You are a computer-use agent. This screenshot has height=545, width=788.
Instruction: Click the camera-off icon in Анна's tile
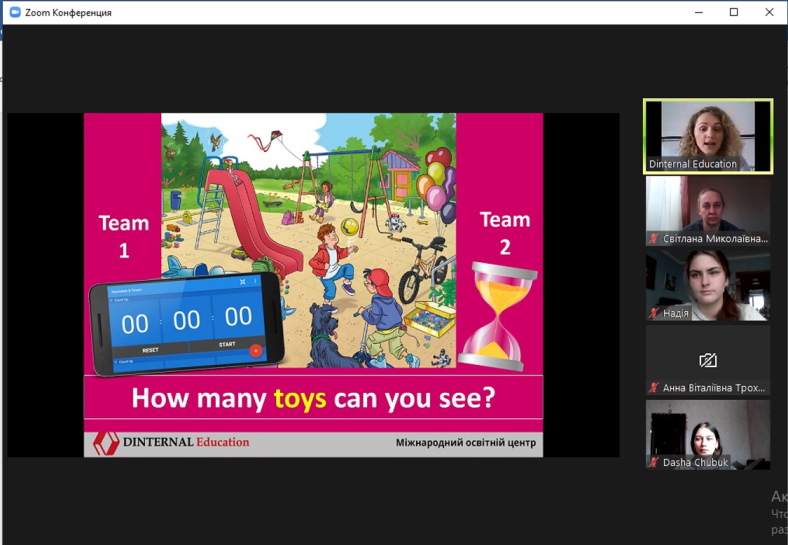[708, 360]
